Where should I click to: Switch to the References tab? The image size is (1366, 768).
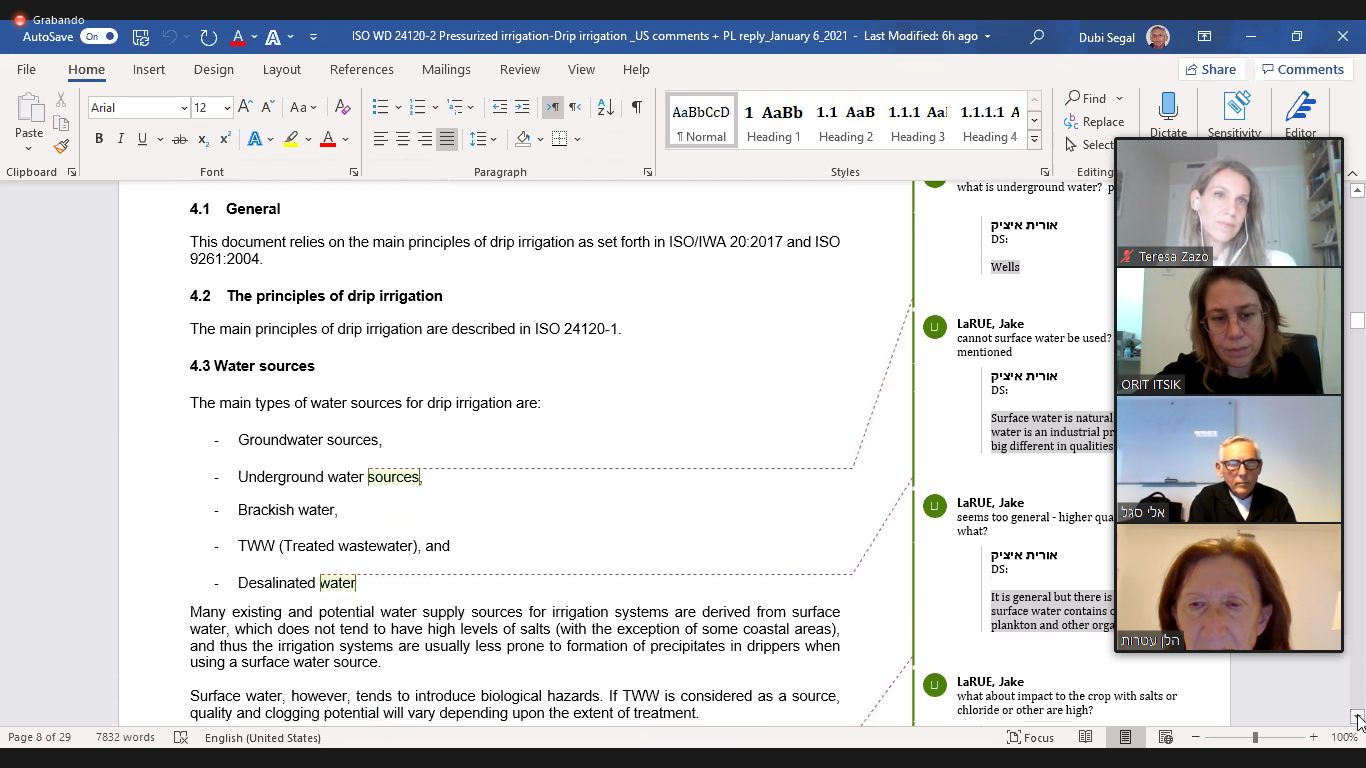pos(361,70)
